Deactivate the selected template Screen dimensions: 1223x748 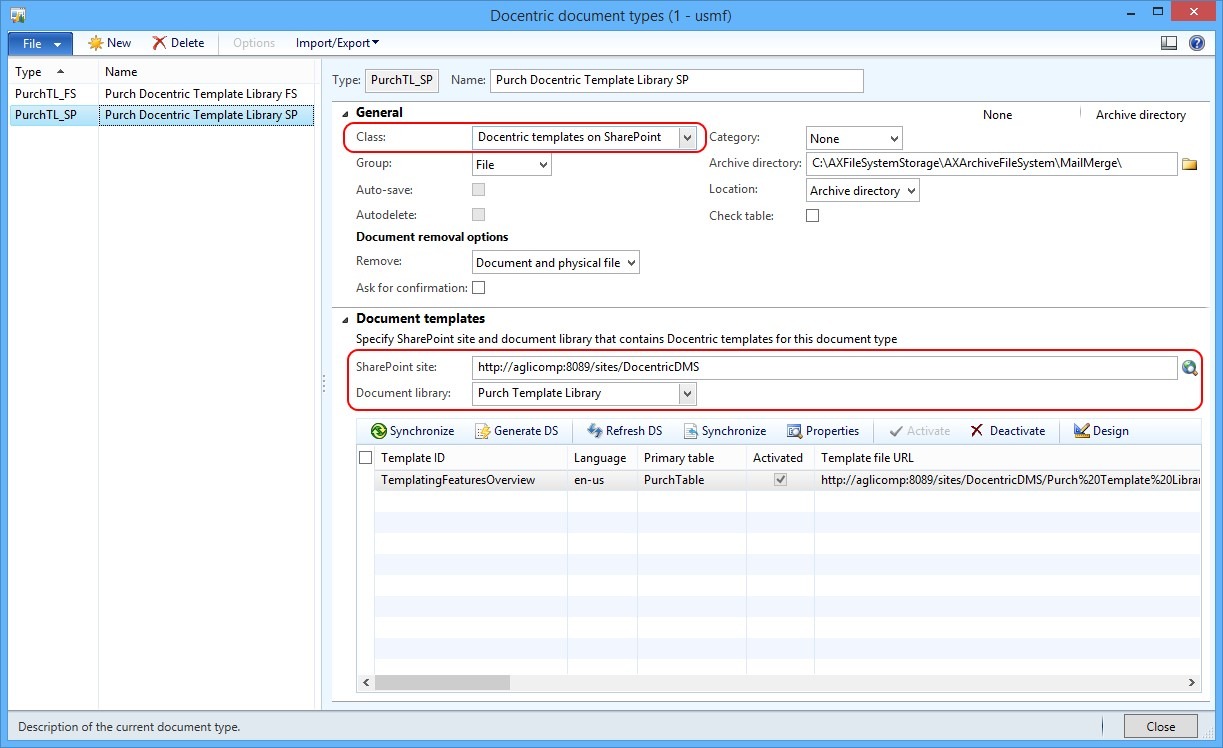[x=1007, y=431]
